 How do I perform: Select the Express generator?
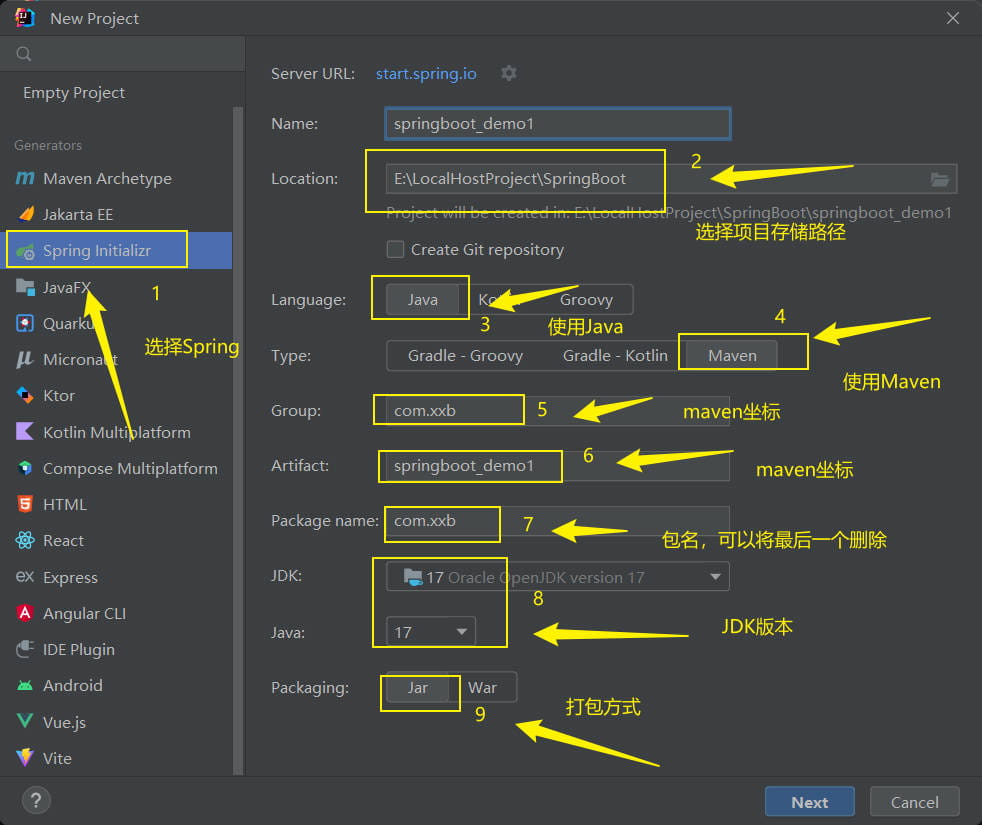tap(70, 577)
